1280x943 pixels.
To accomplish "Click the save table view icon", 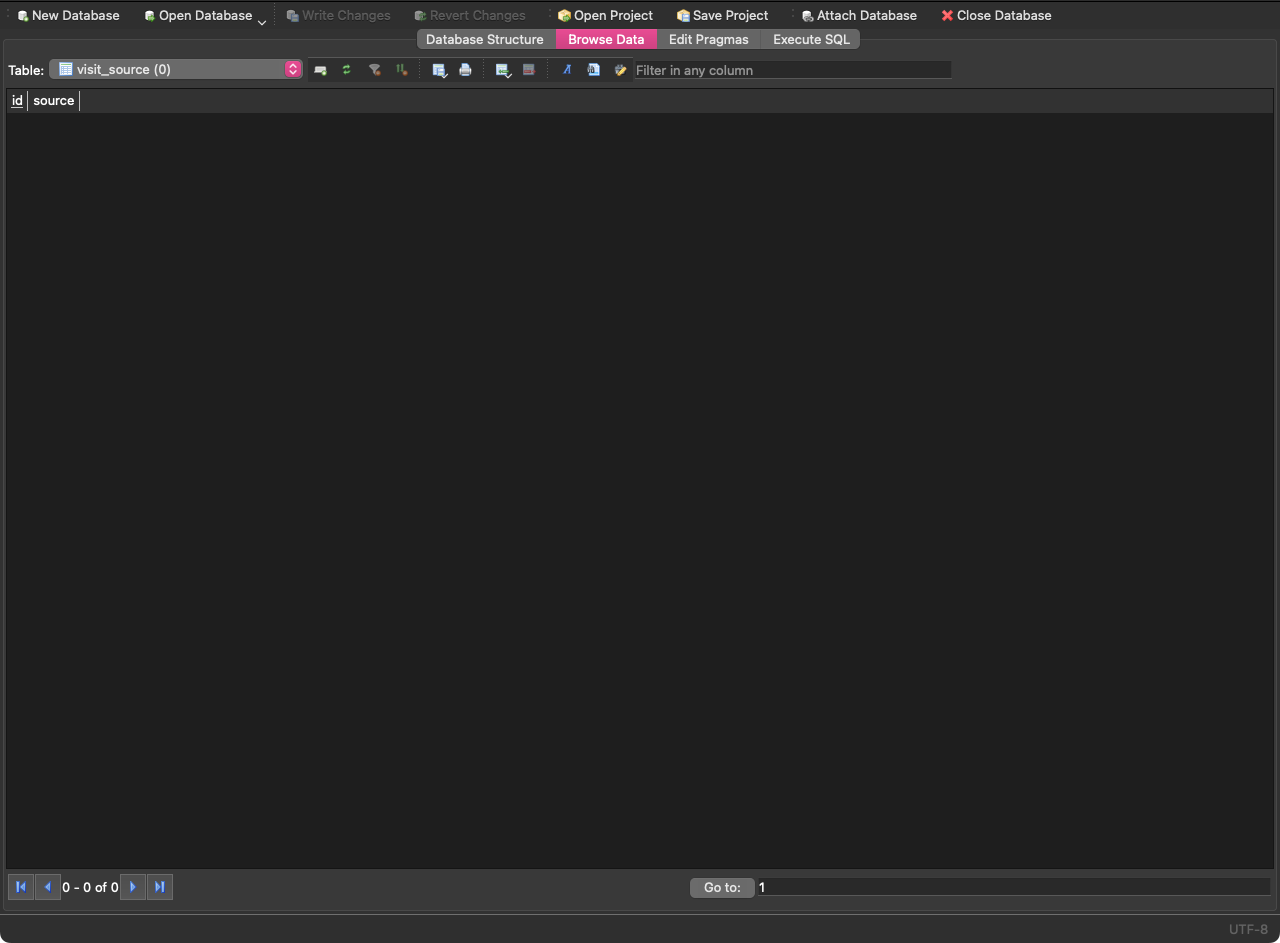I will [439, 70].
